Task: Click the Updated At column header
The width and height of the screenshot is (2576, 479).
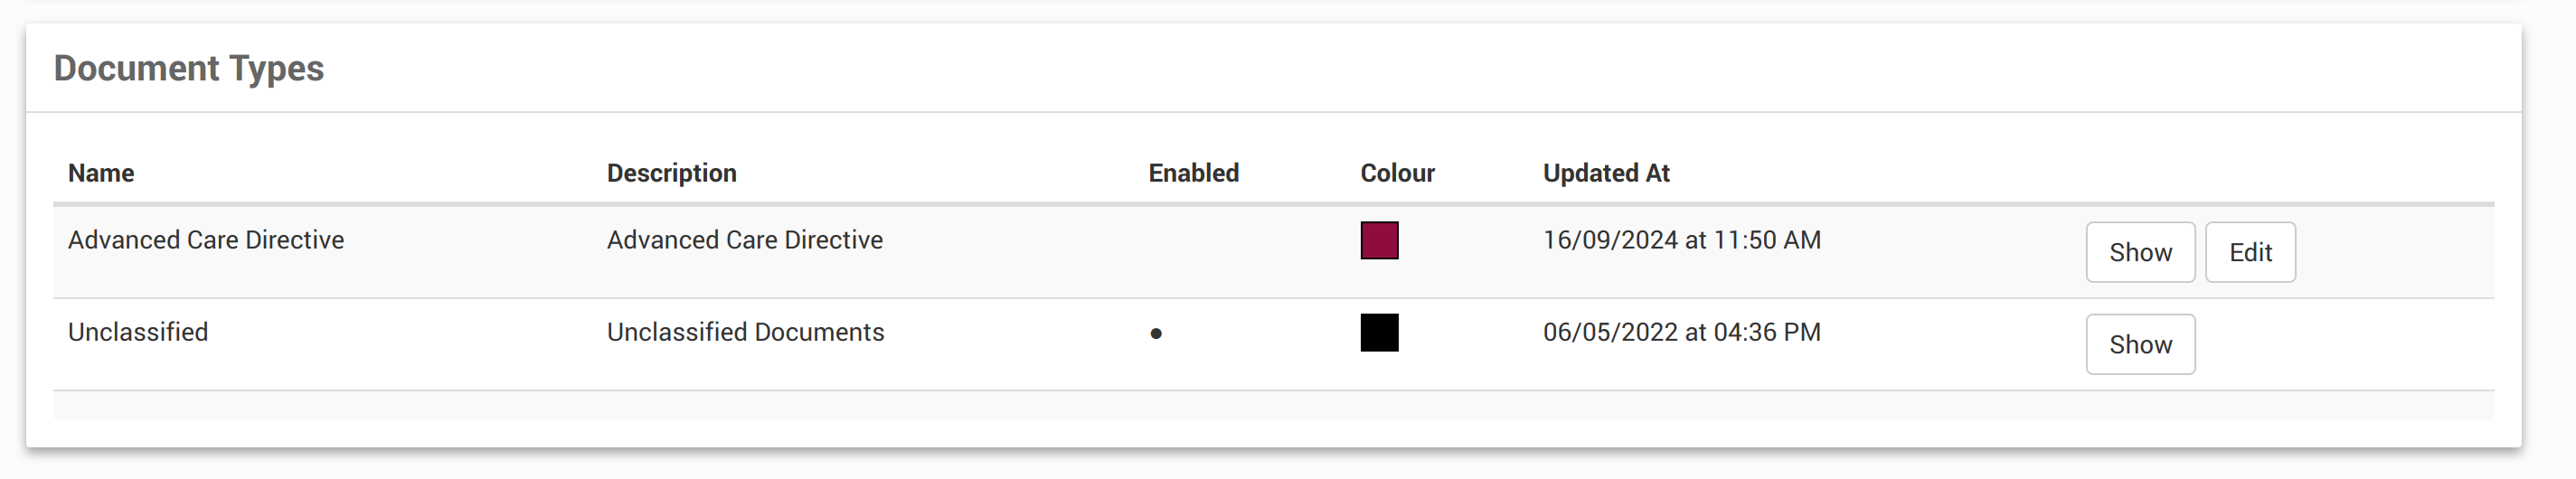Action: (1606, 173)
